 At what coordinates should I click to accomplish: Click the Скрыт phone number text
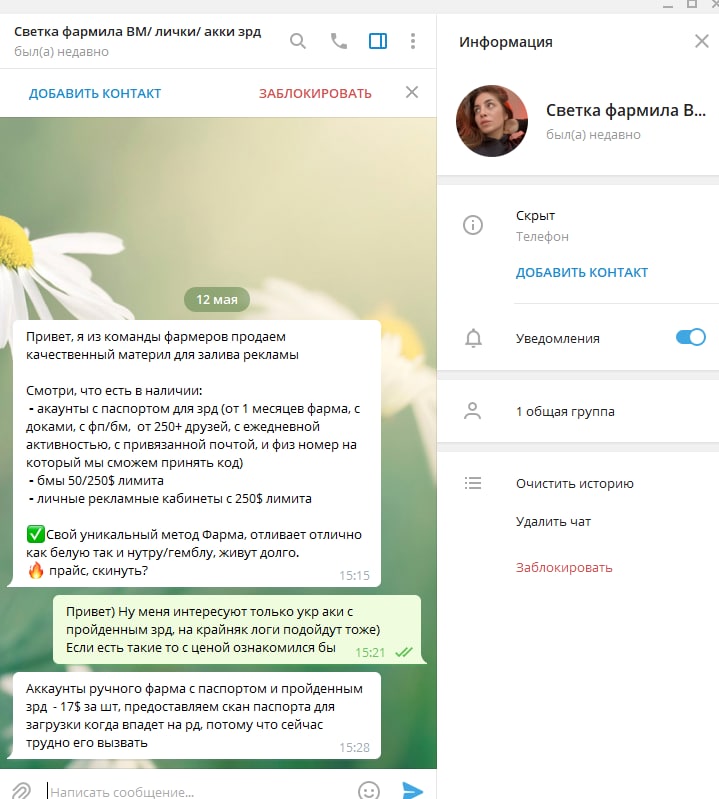(x=535, y=216)
